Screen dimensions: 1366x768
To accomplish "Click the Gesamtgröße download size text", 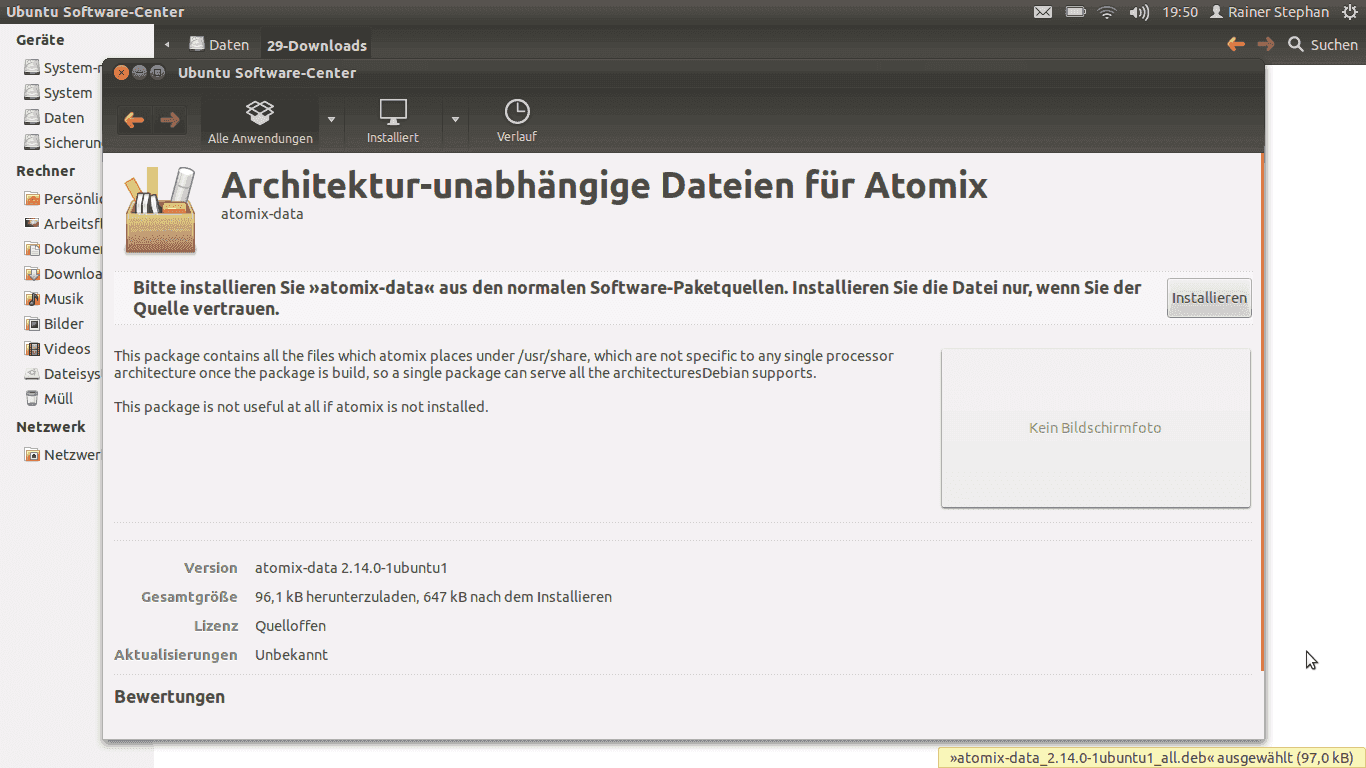I will (x=433, y=597).
